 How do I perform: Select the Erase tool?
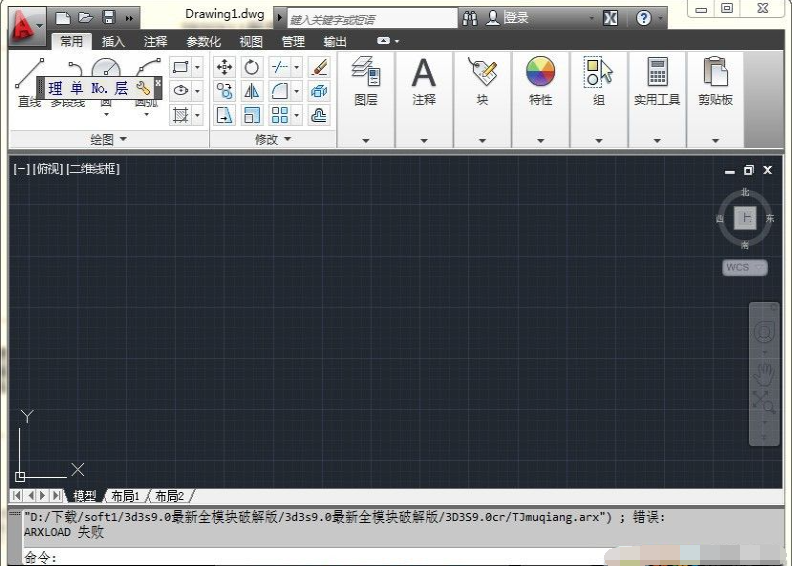(319, 67)
